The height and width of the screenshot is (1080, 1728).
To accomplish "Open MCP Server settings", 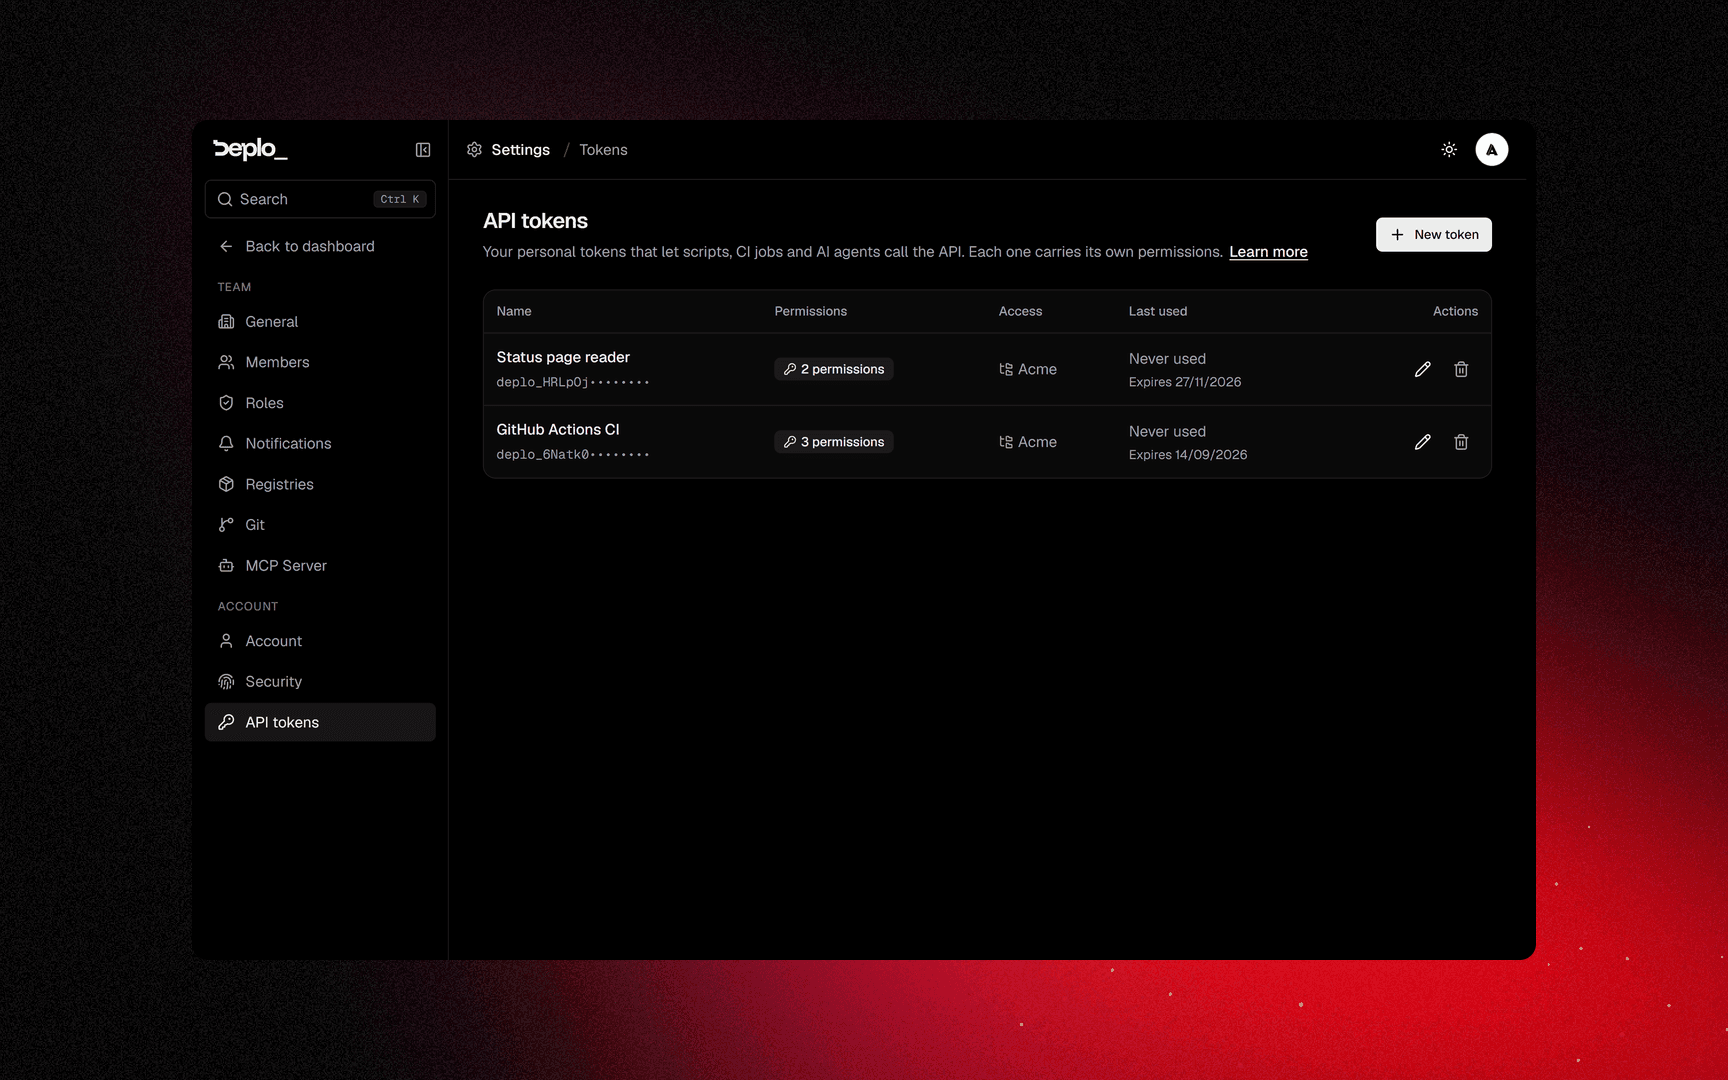I will pyautogui.click(x=320, y=566).
